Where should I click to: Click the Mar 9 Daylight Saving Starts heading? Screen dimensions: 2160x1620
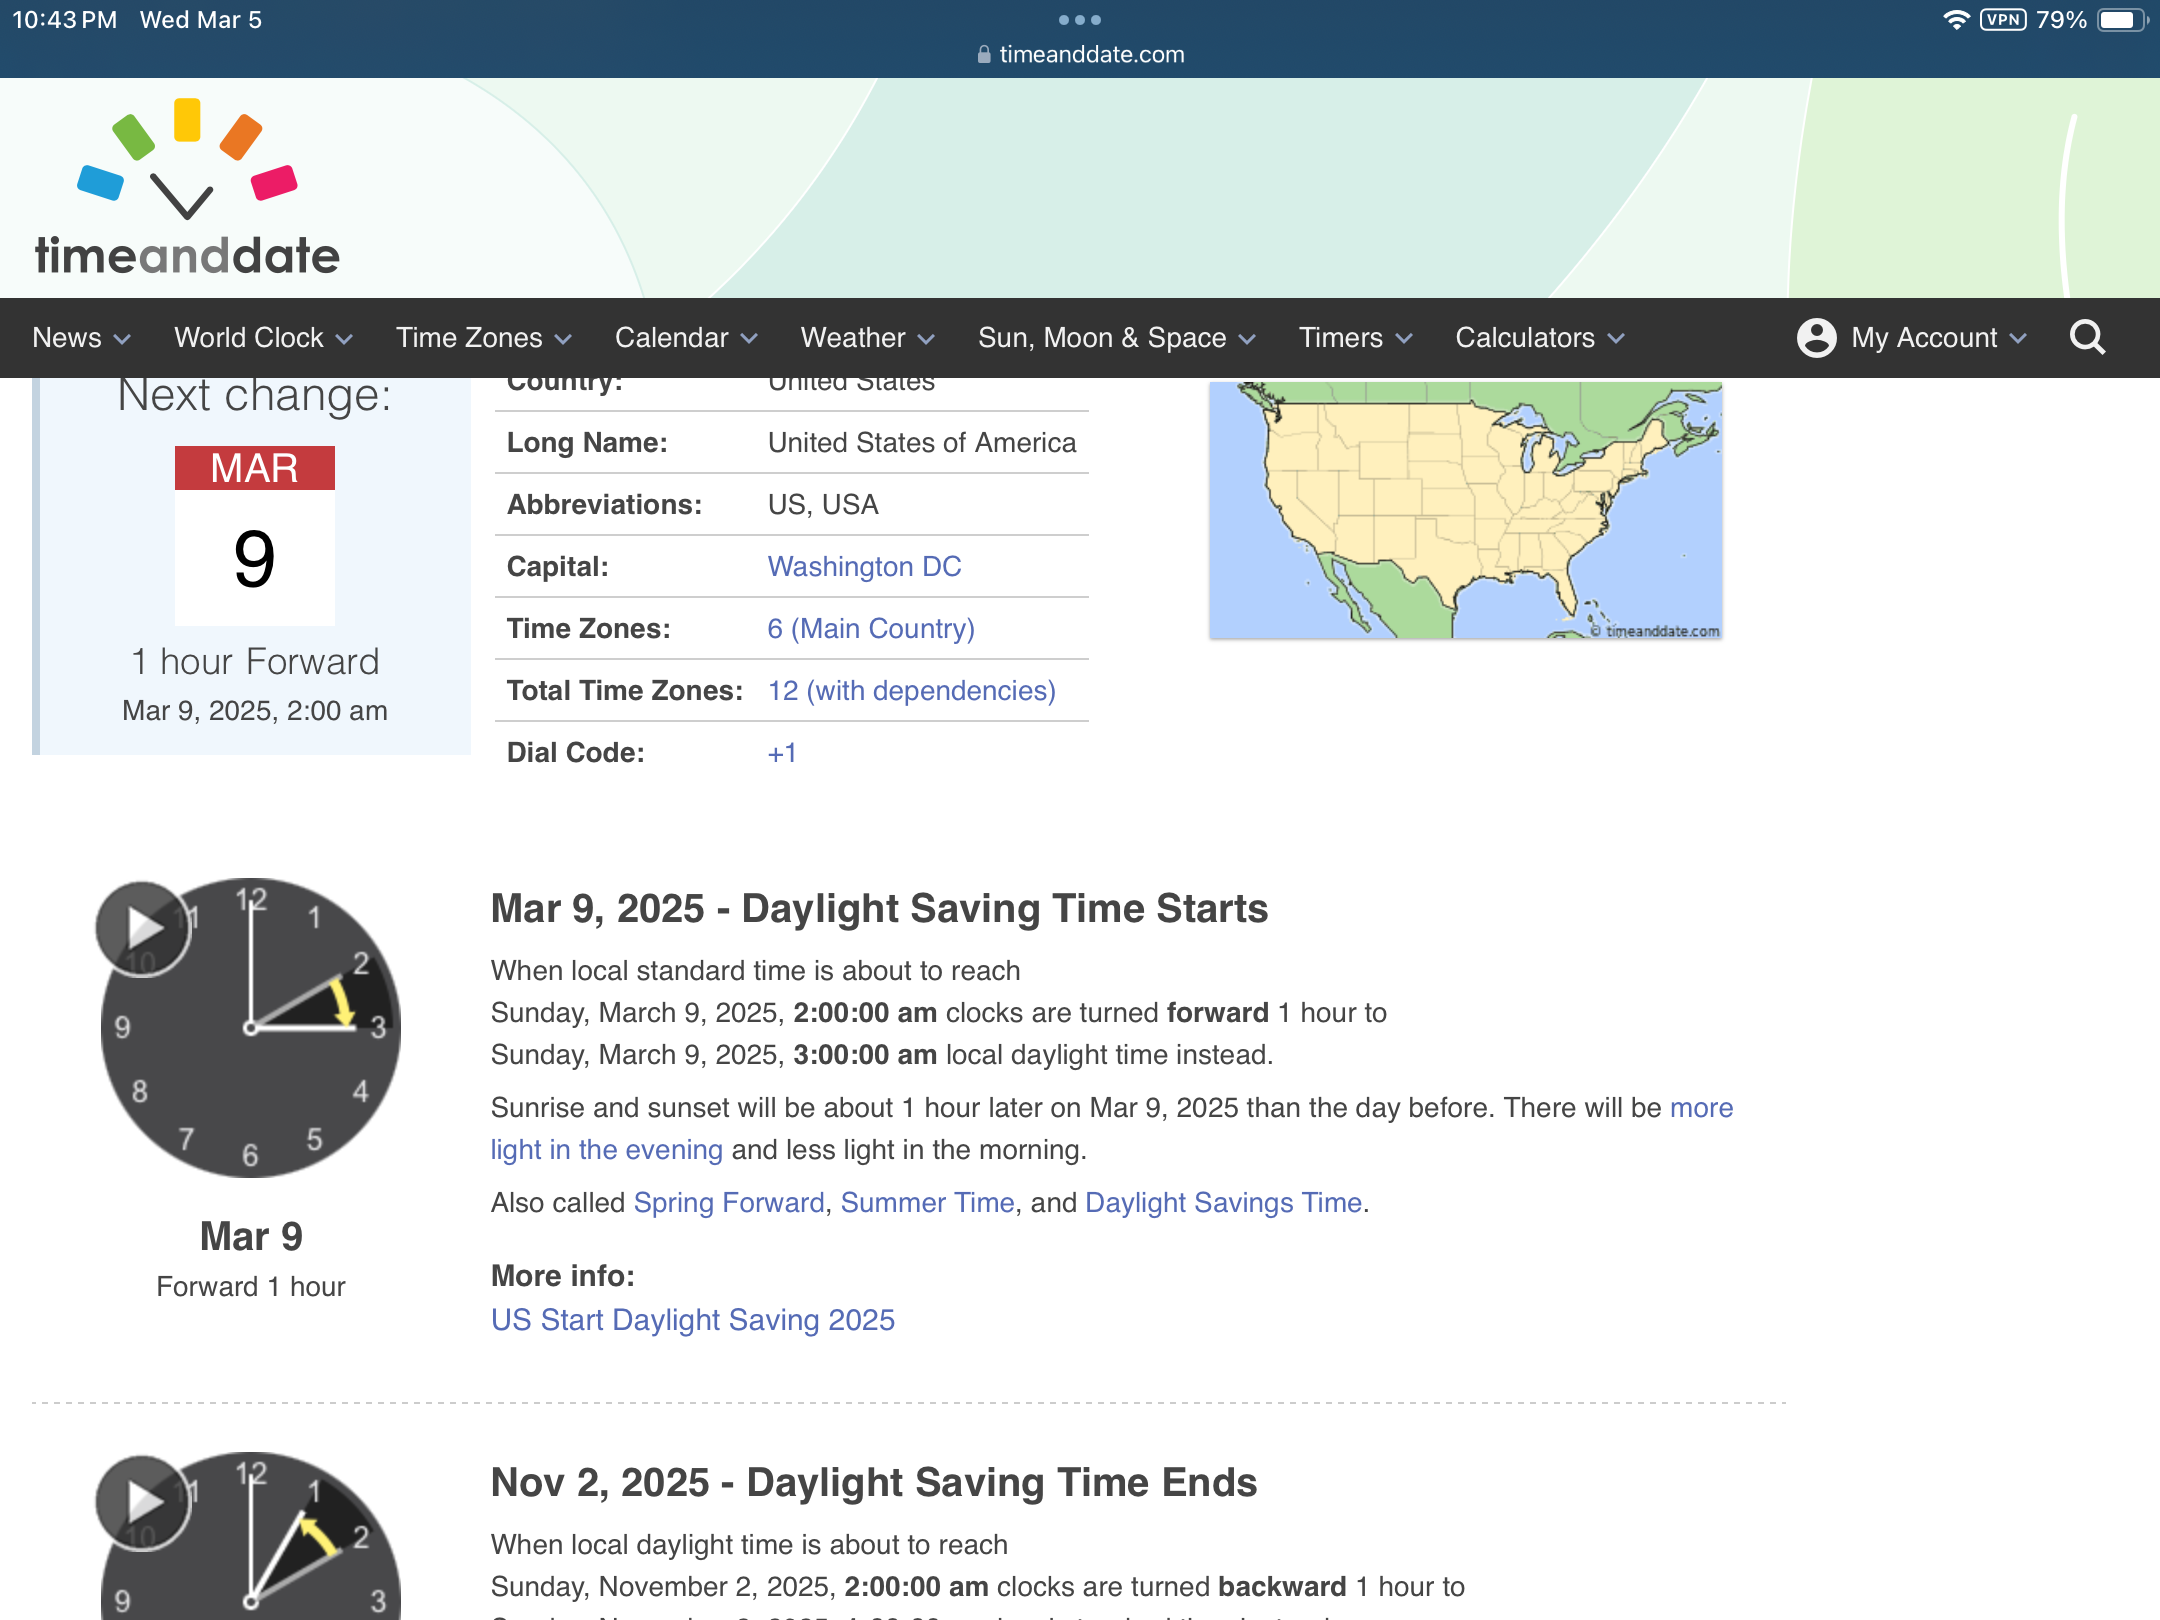pyautogui.click(x=879, y=908)
